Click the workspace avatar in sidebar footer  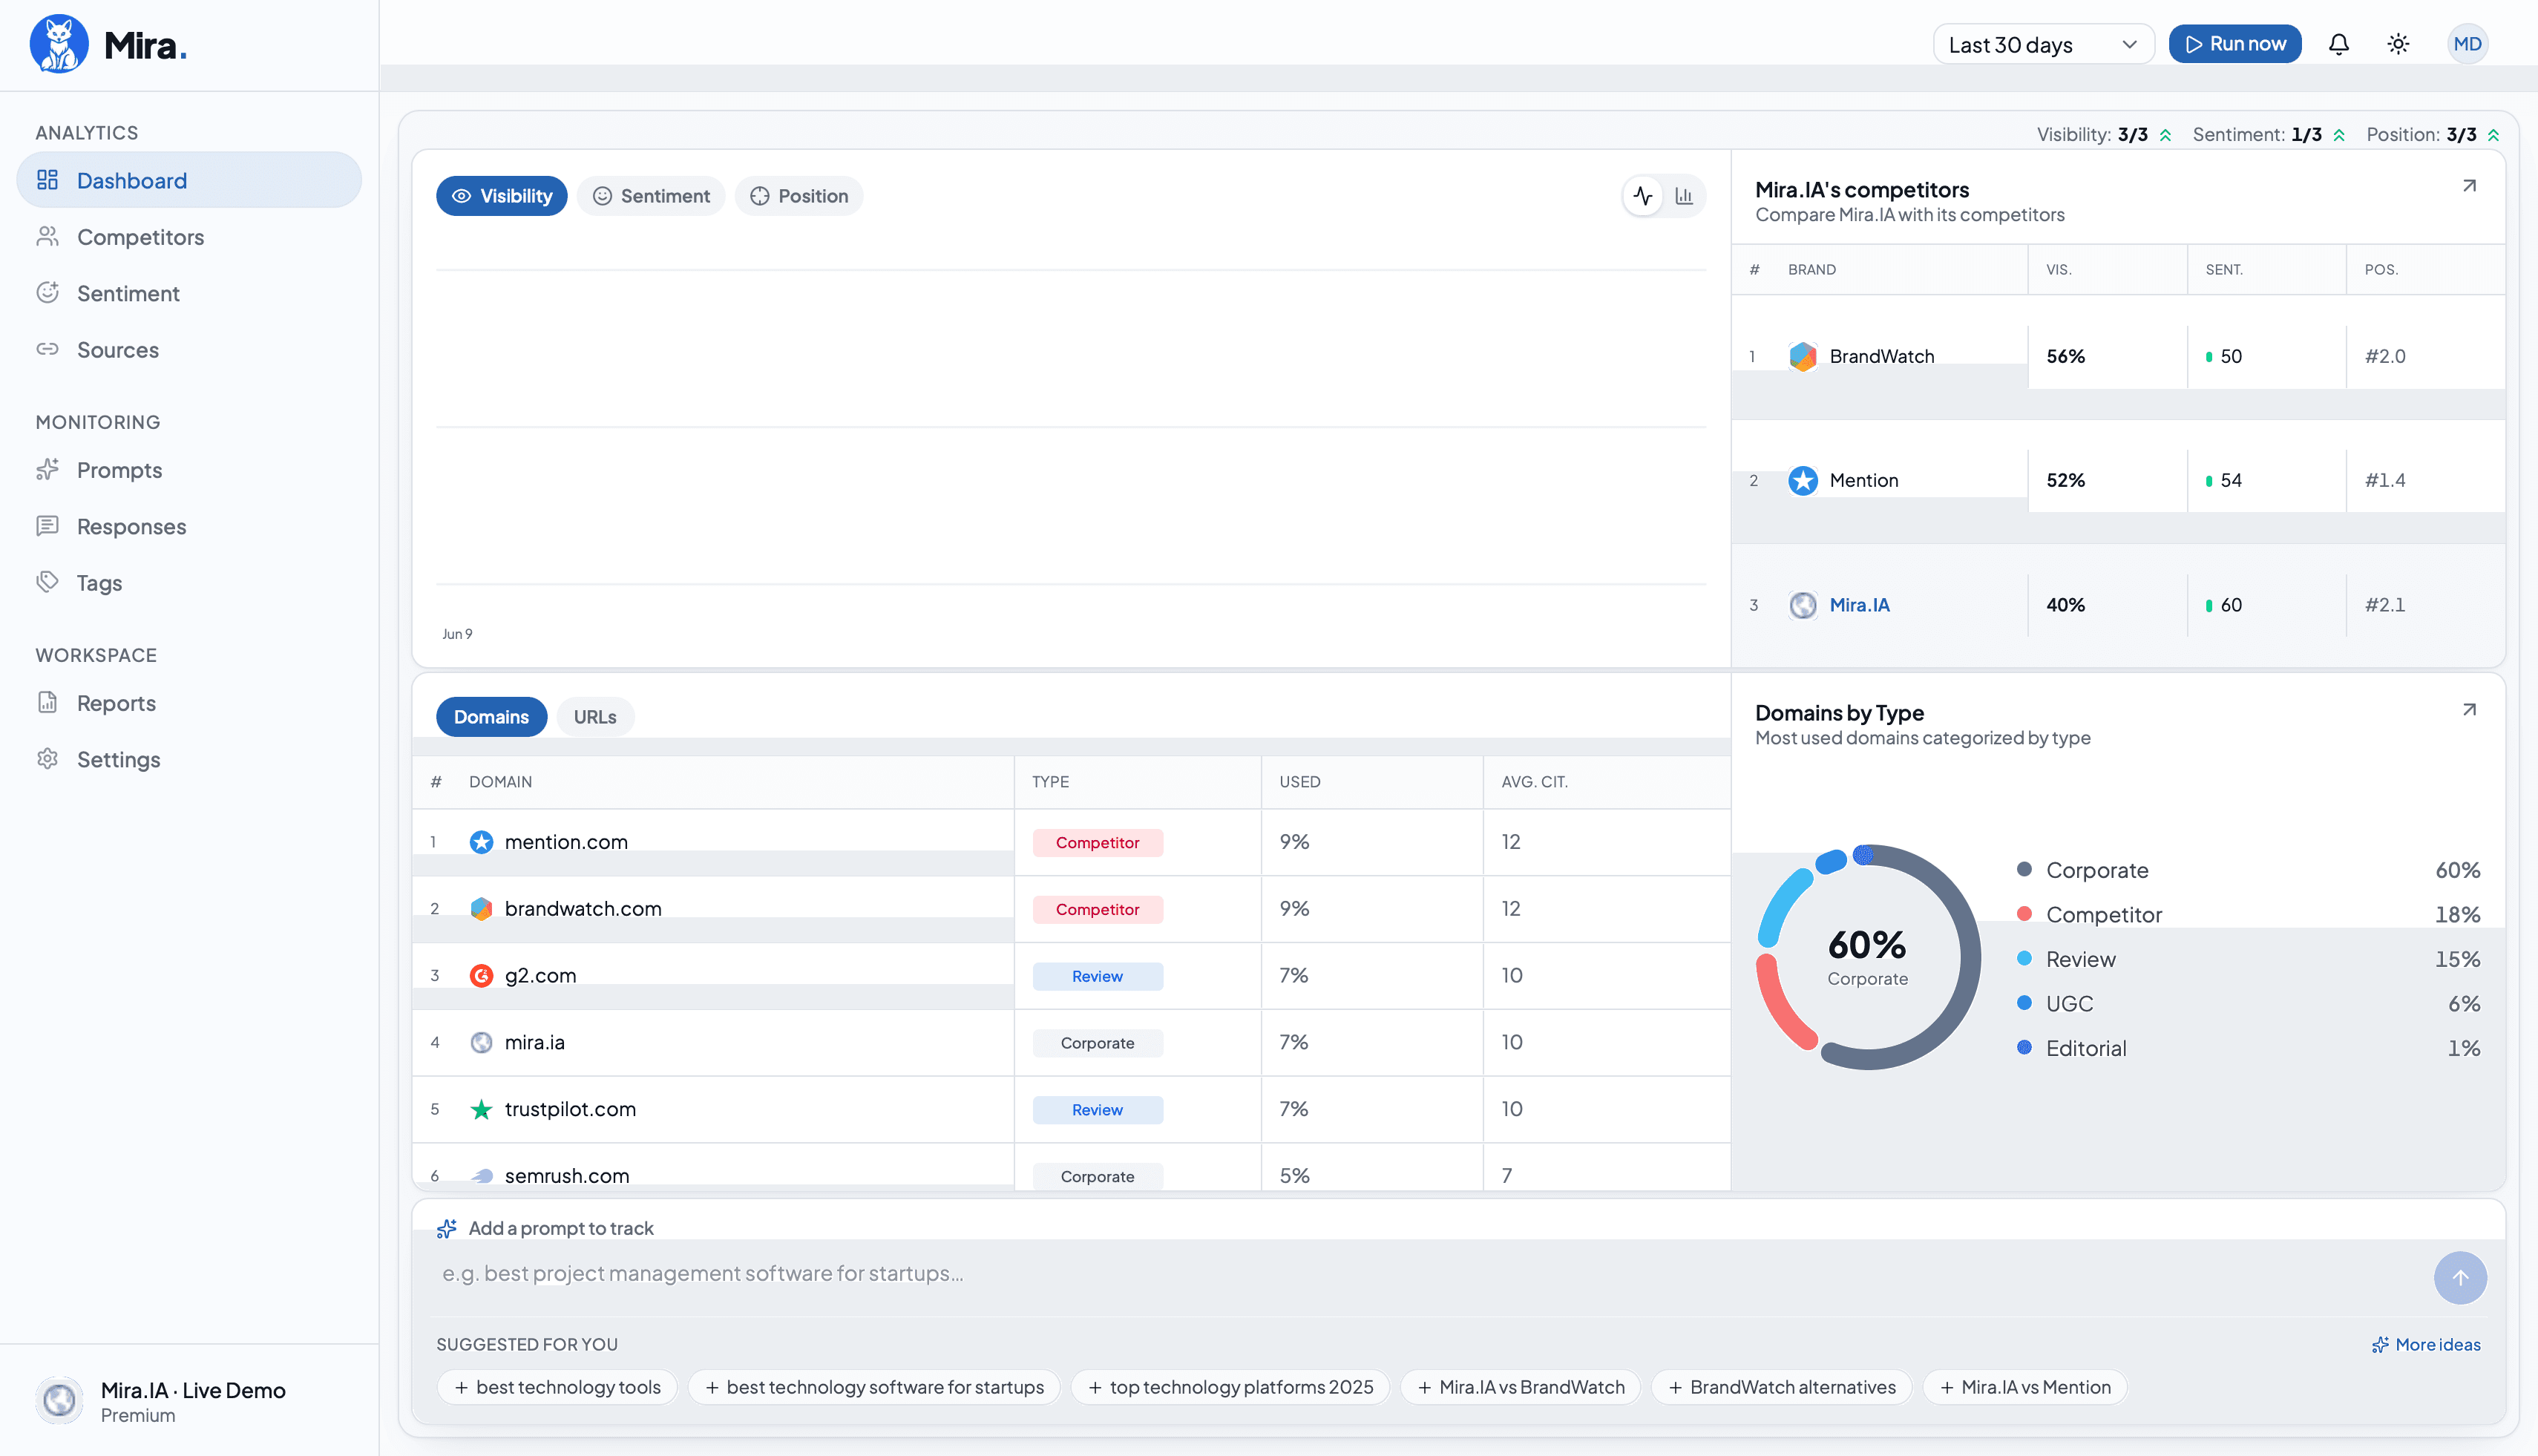(x=59, y=1399)
